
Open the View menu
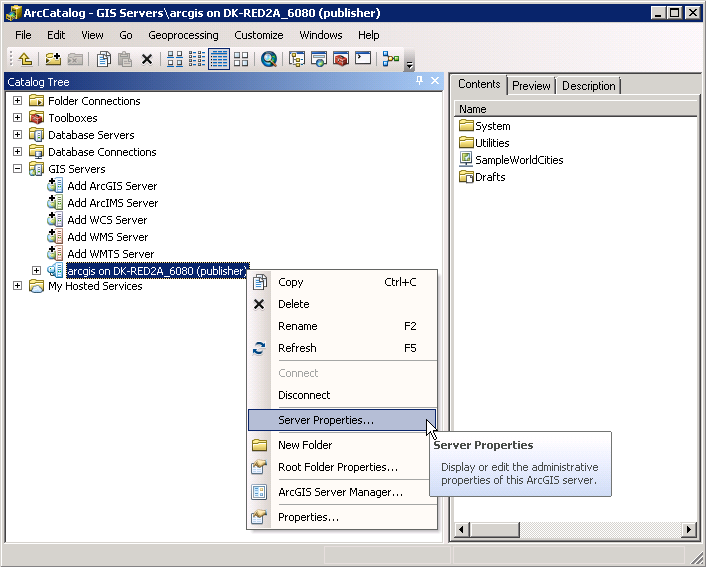tap(92, 35)
